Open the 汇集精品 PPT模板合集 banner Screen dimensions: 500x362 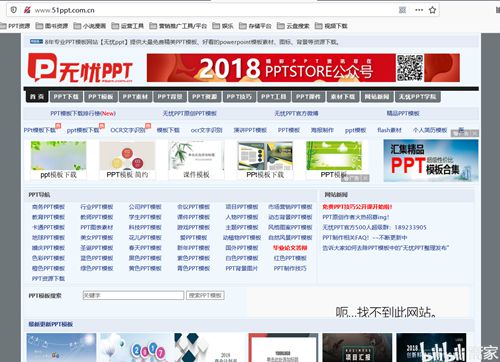coord(431,160)
